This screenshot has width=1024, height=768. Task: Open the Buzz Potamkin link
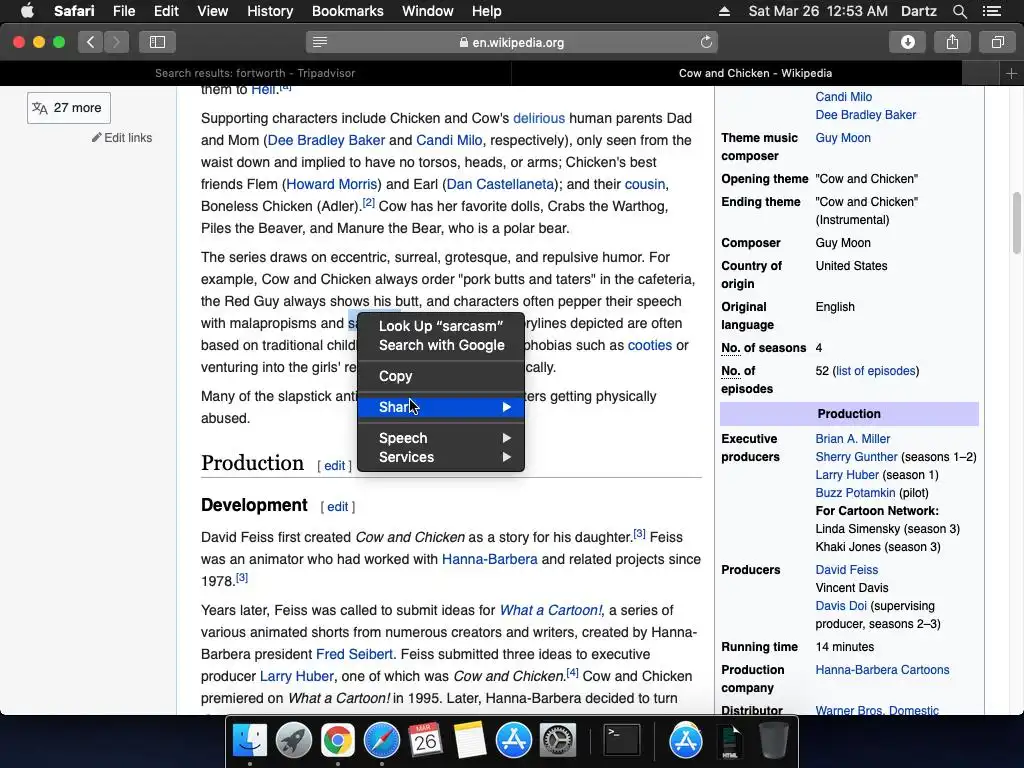(855, 493)
